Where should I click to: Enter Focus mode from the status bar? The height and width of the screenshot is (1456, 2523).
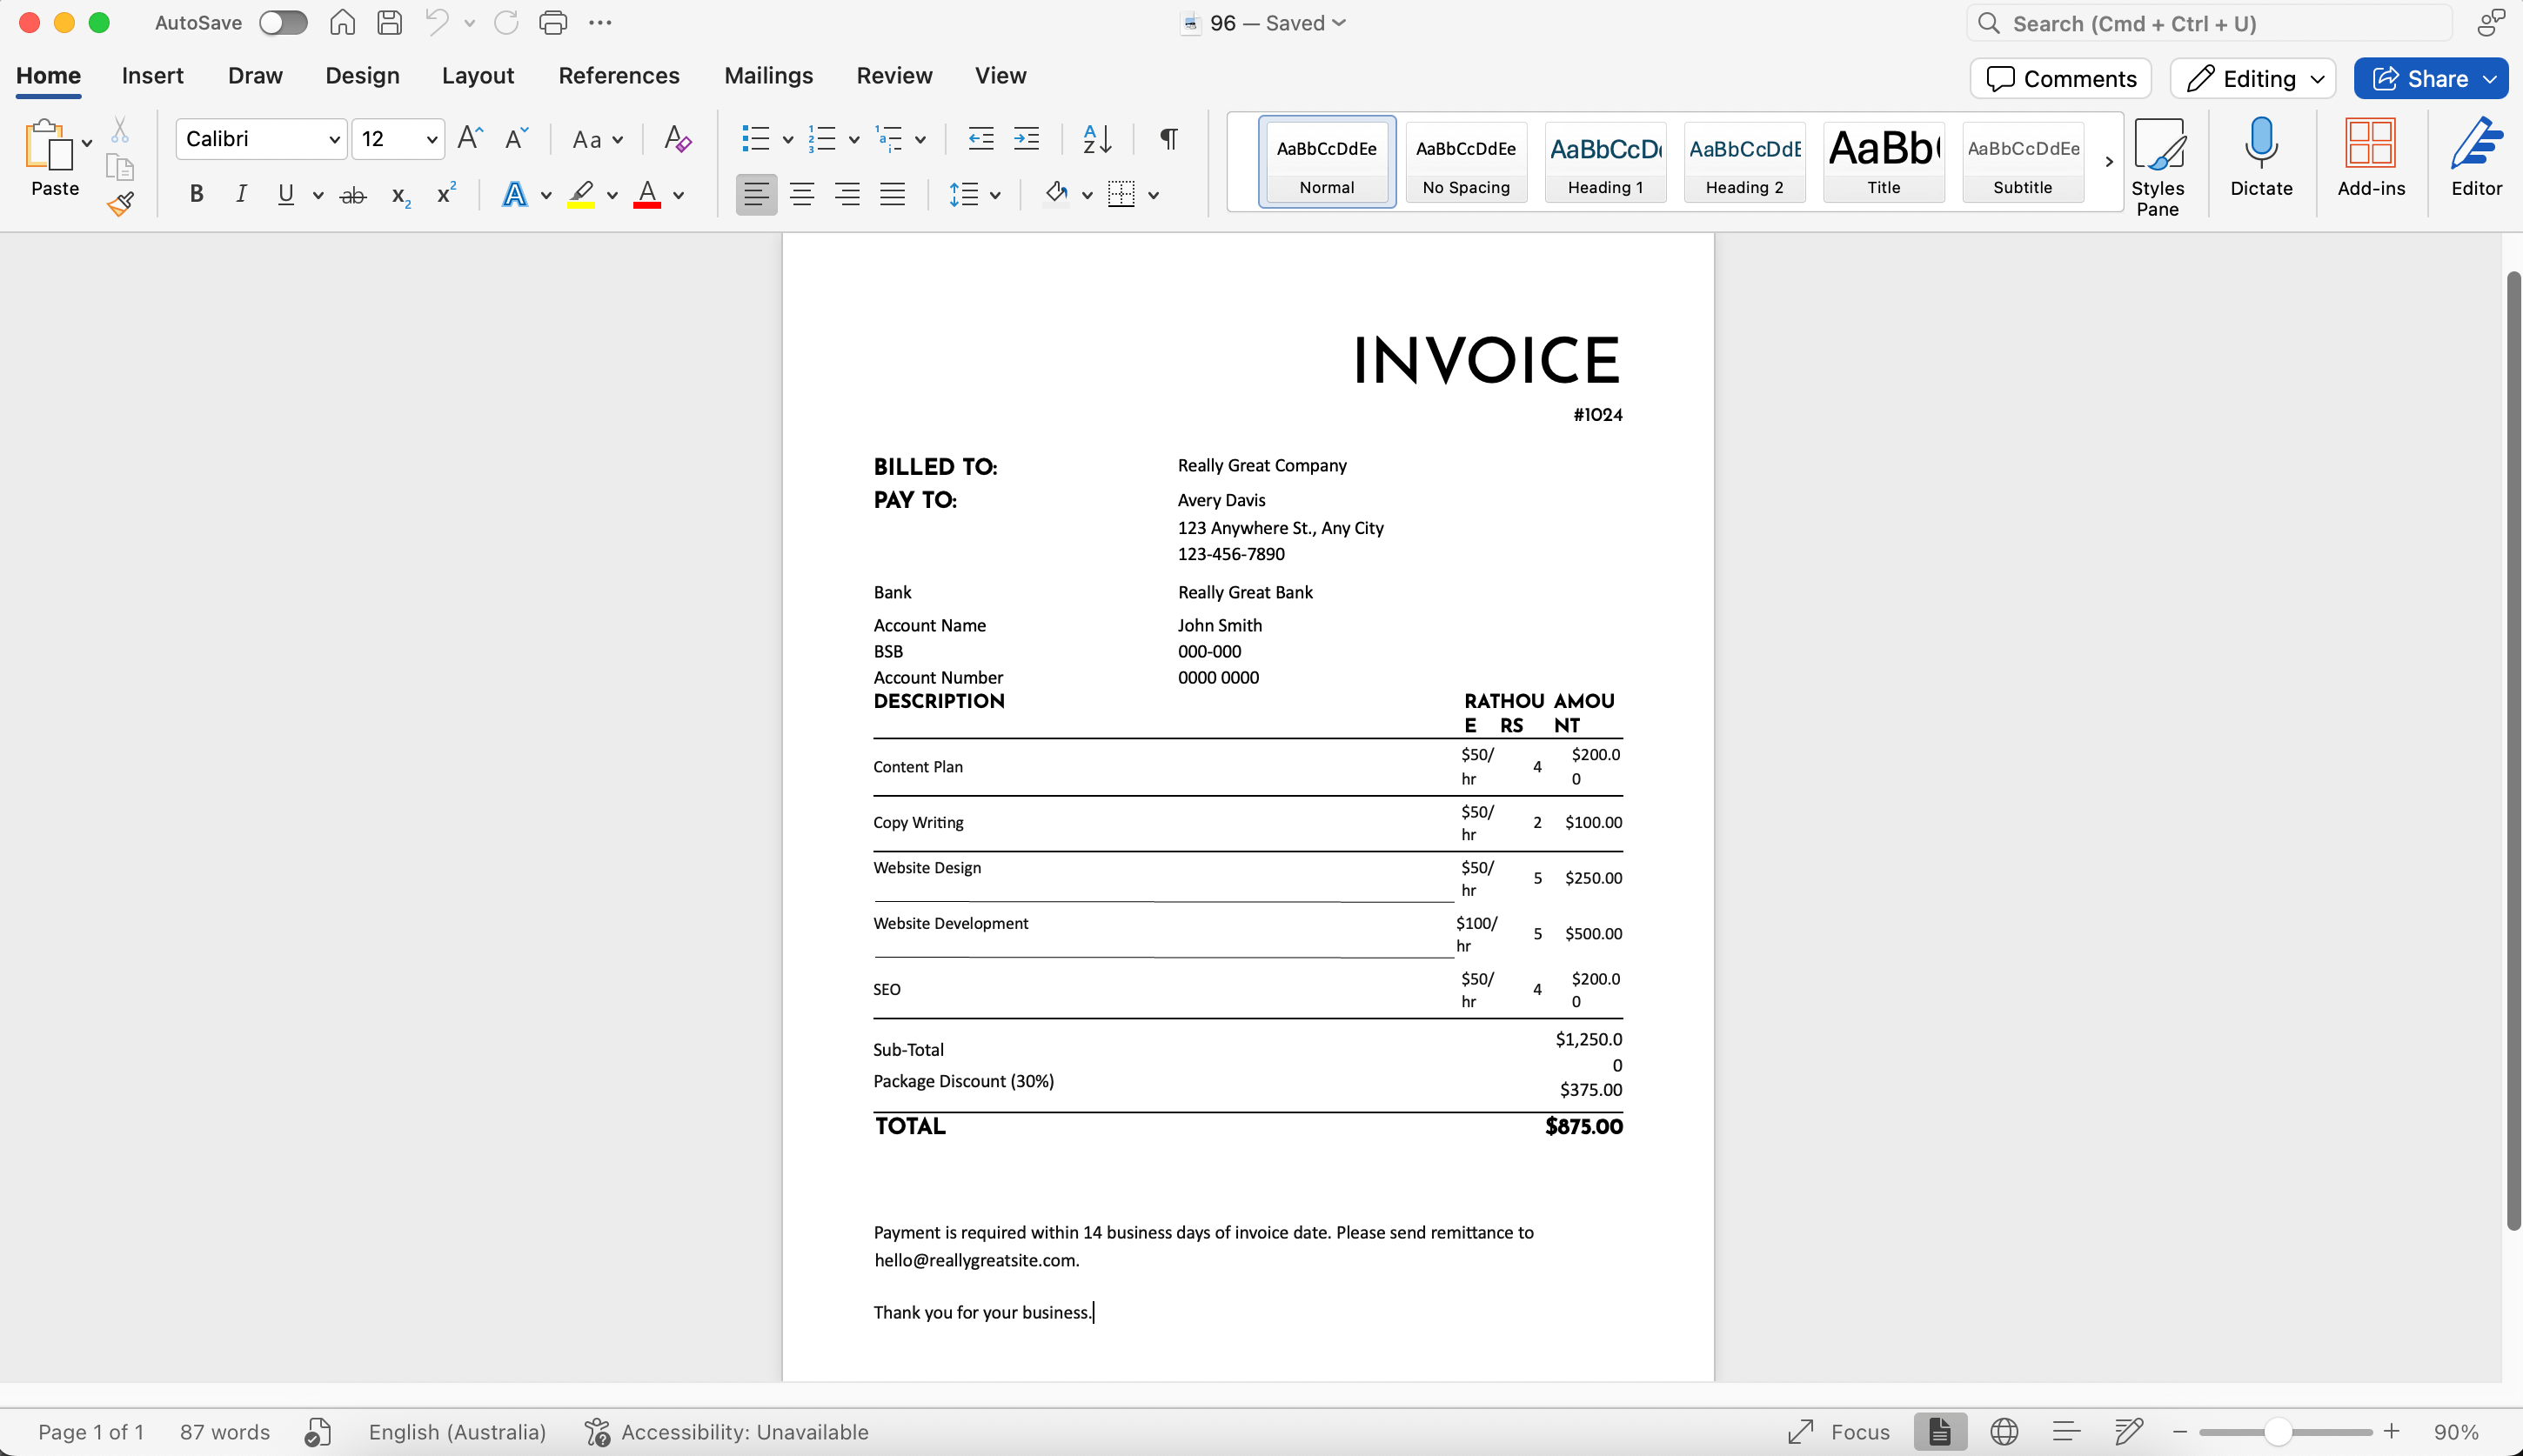click(x=1838, y=1432)
